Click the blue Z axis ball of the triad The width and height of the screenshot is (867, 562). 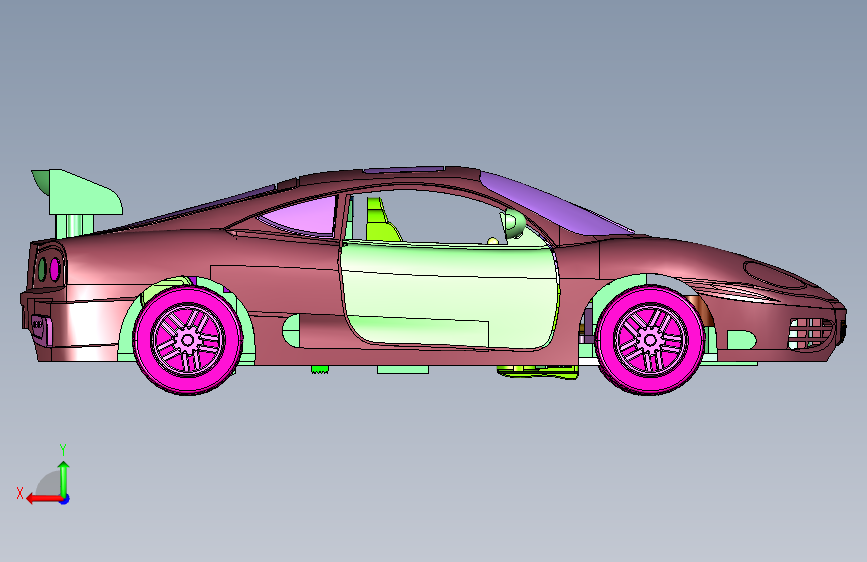65,499
